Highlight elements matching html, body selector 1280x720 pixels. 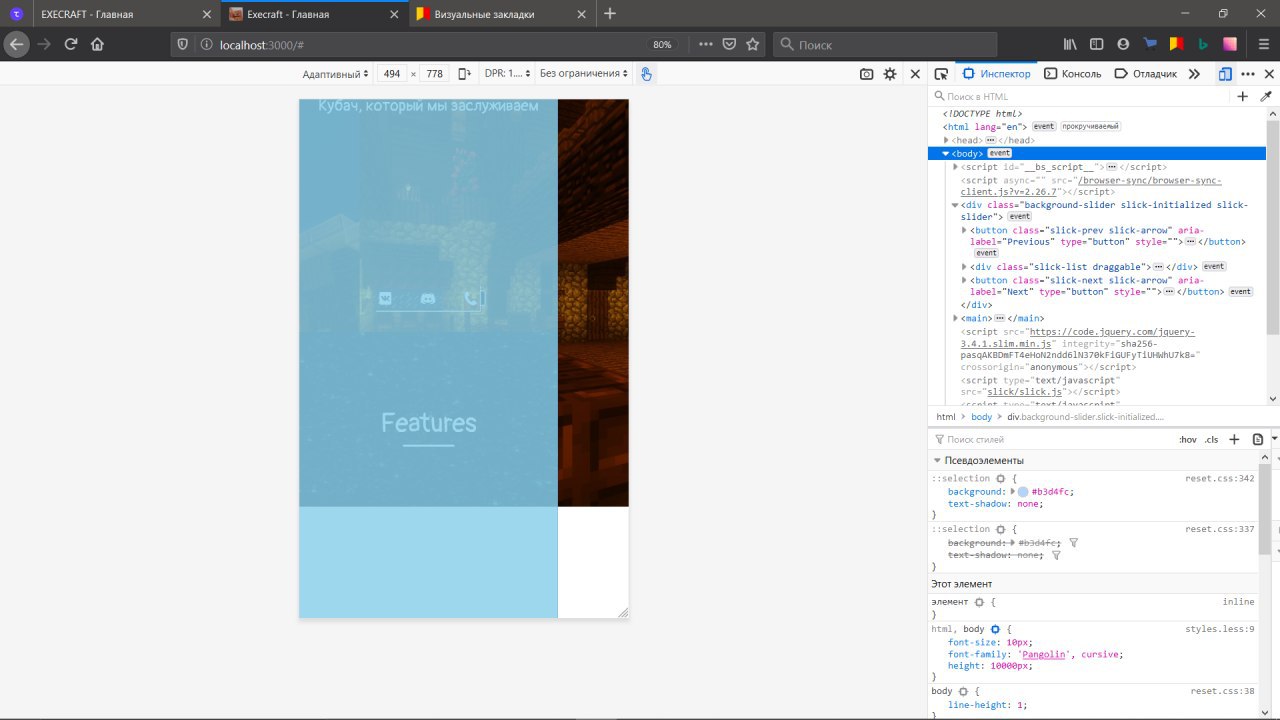(x=995, y=630)
